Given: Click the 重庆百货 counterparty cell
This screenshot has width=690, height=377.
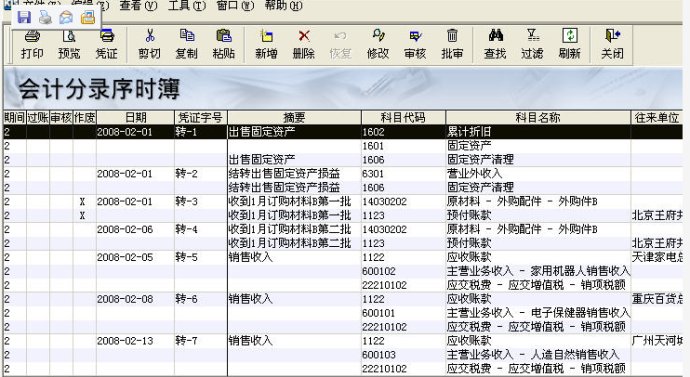Looking at the screenshot, I should [x=657, y=299].
